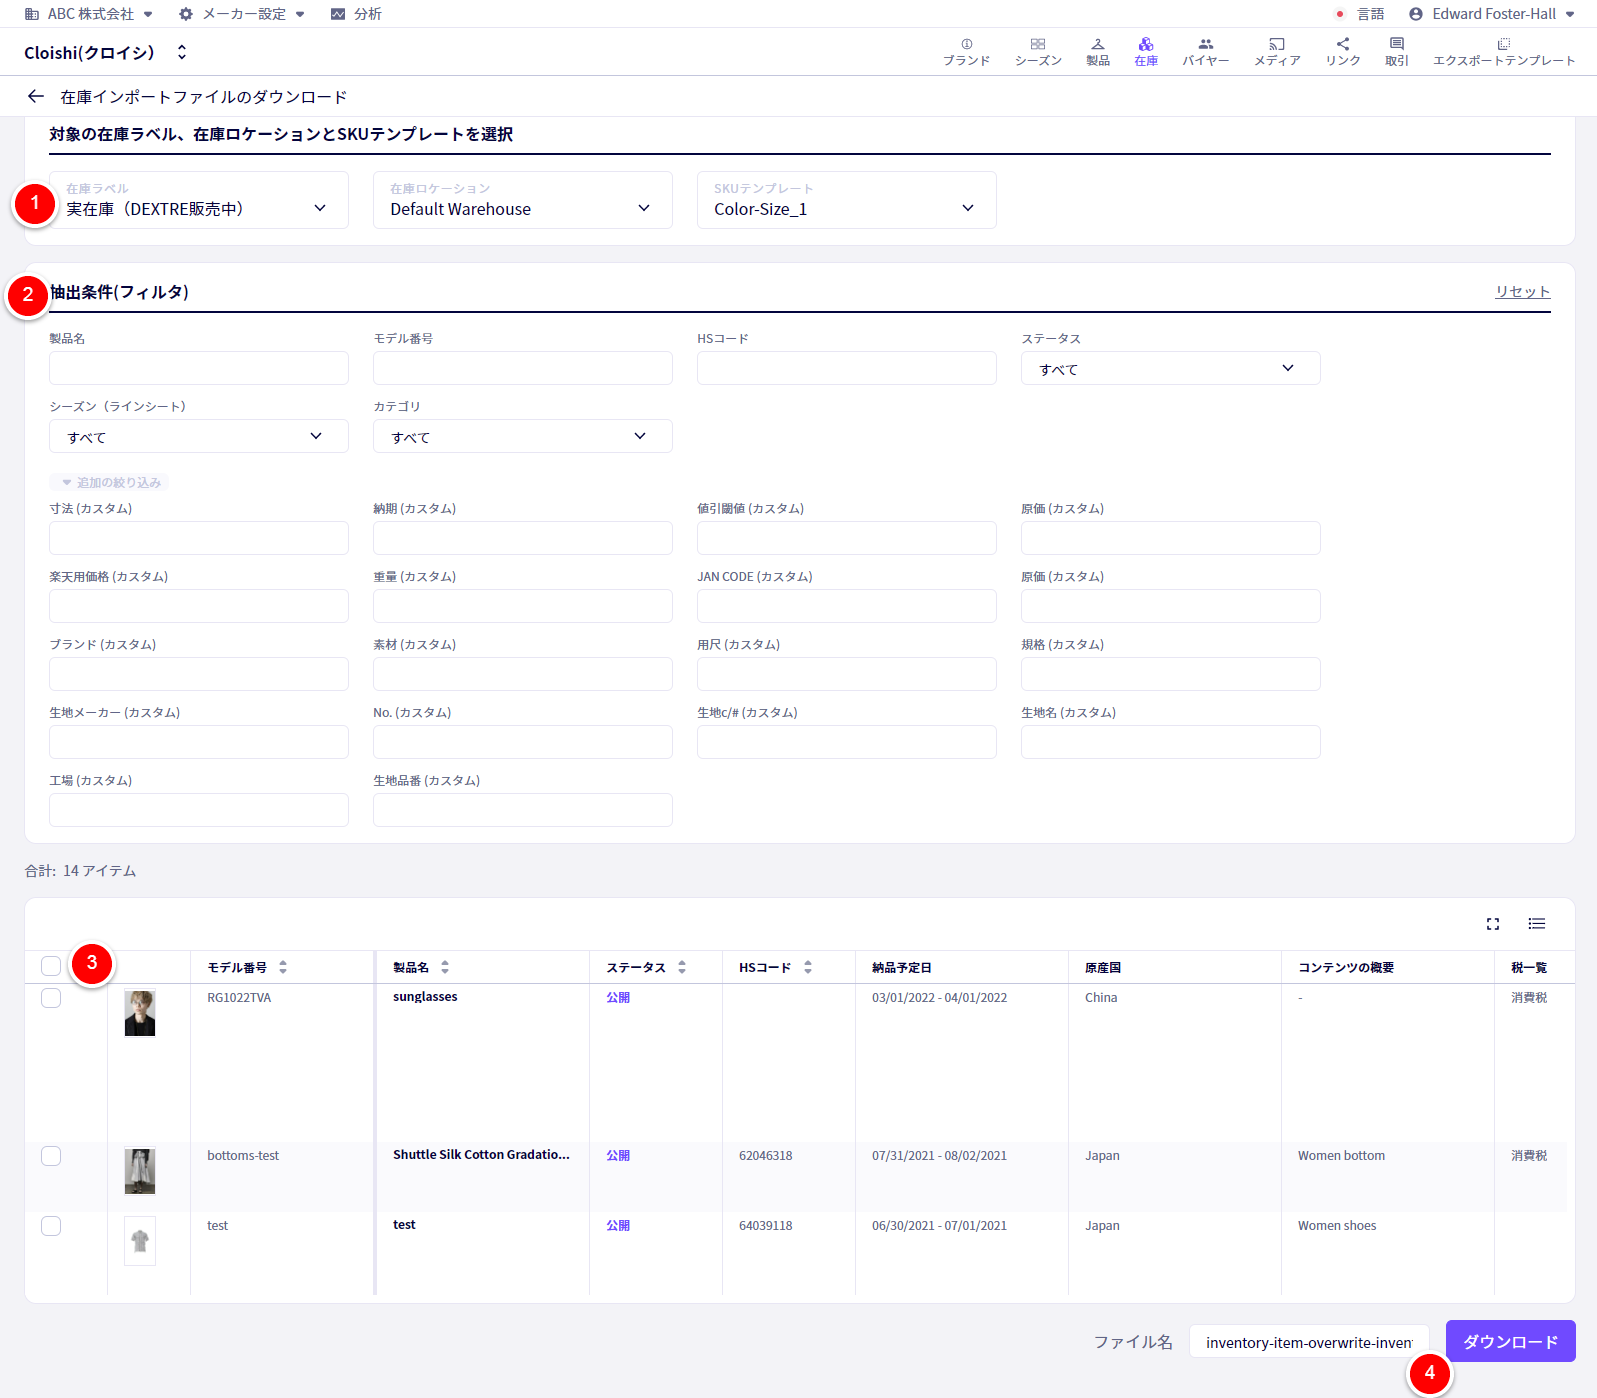Check the checkbox for model 'test' row

(51, 1226)
